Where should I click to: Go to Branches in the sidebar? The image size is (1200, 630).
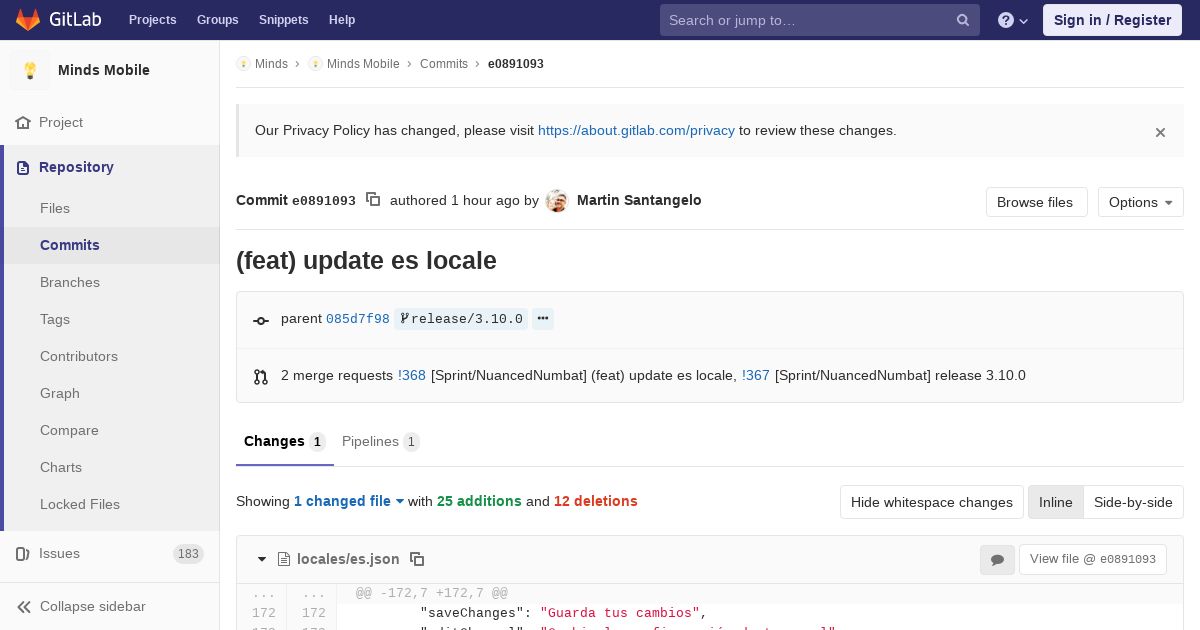(70, 282)
